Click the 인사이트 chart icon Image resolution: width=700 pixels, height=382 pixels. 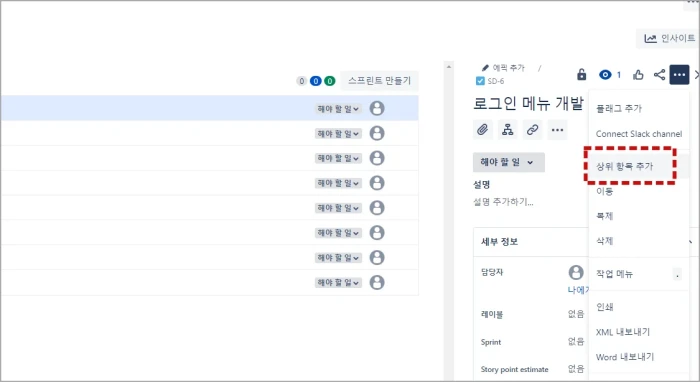click(650, 38)
